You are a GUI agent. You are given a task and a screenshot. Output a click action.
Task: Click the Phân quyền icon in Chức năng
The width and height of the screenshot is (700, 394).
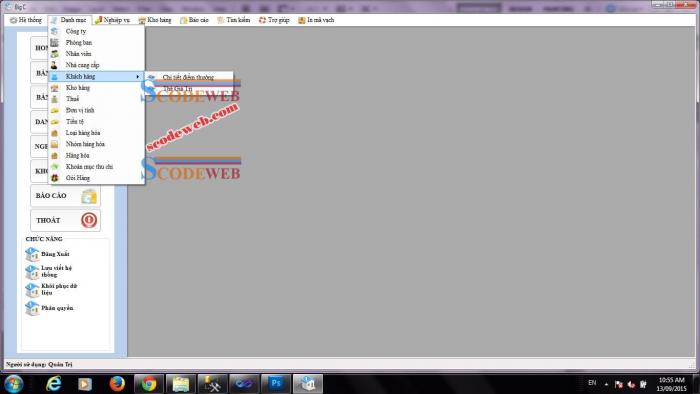[32, 308]
